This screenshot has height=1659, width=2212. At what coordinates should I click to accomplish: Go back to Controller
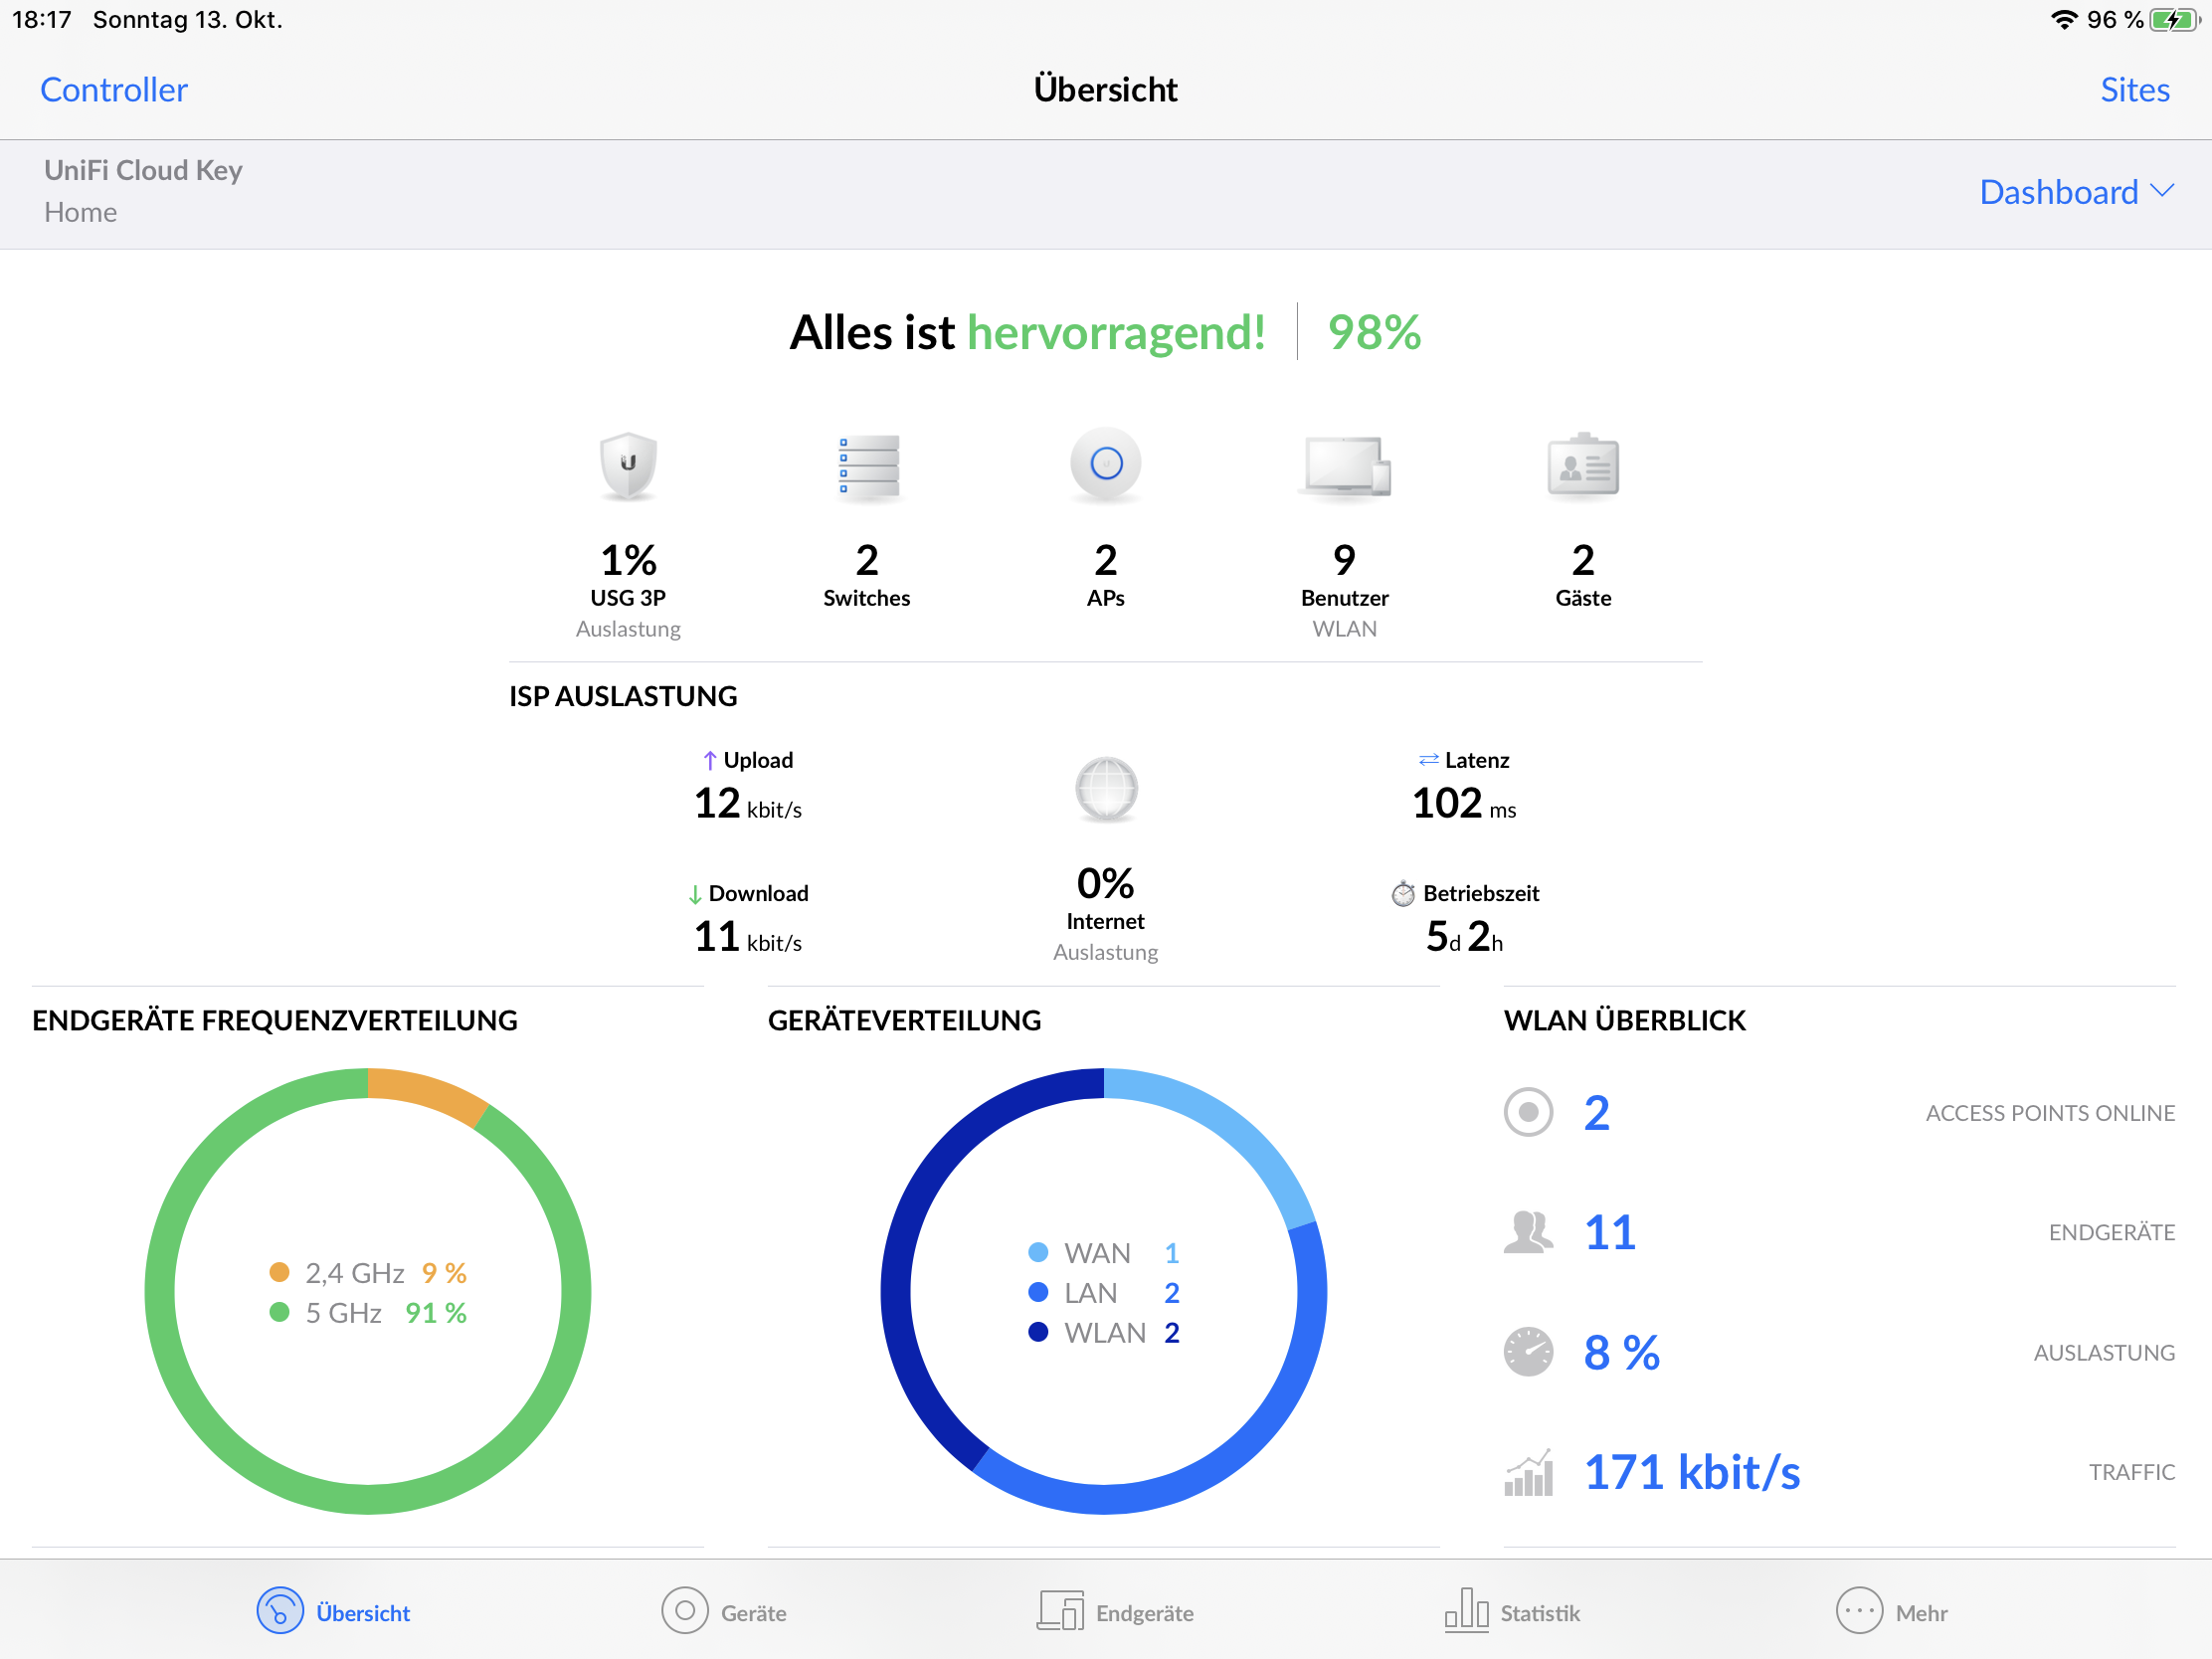[x=113, y=90]
